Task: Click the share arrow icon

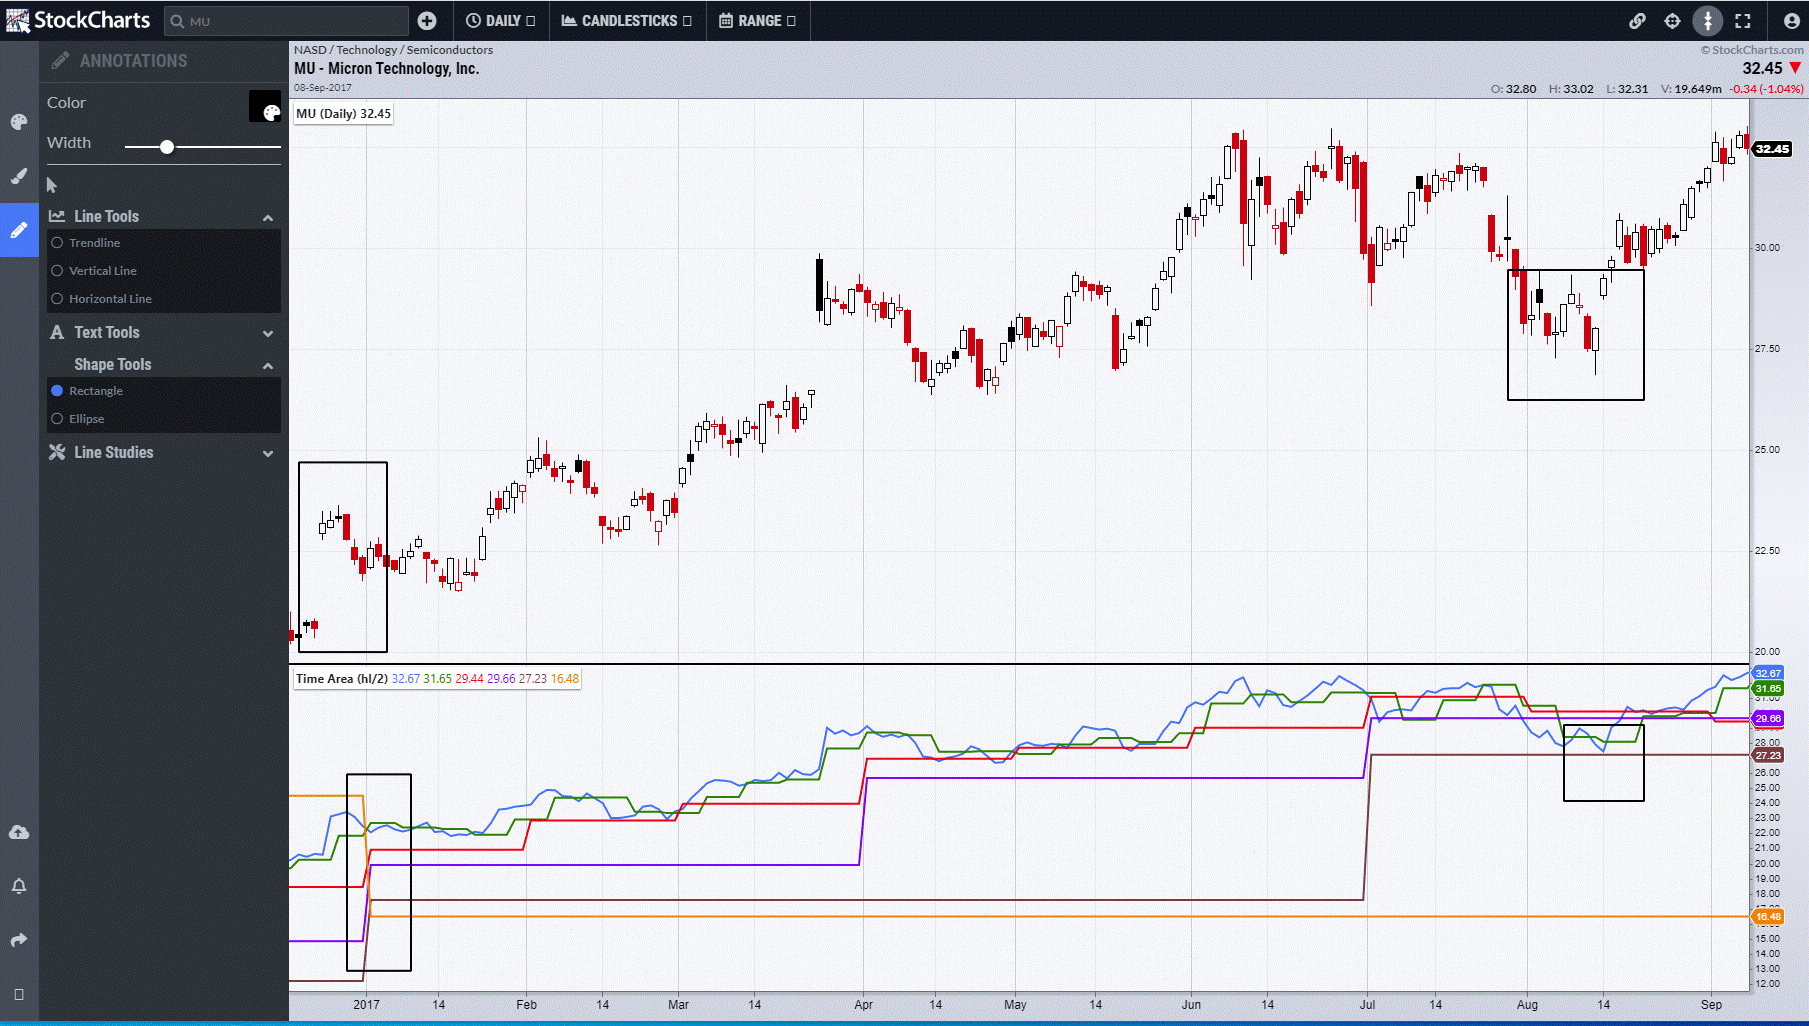Action: coord(19,940)
